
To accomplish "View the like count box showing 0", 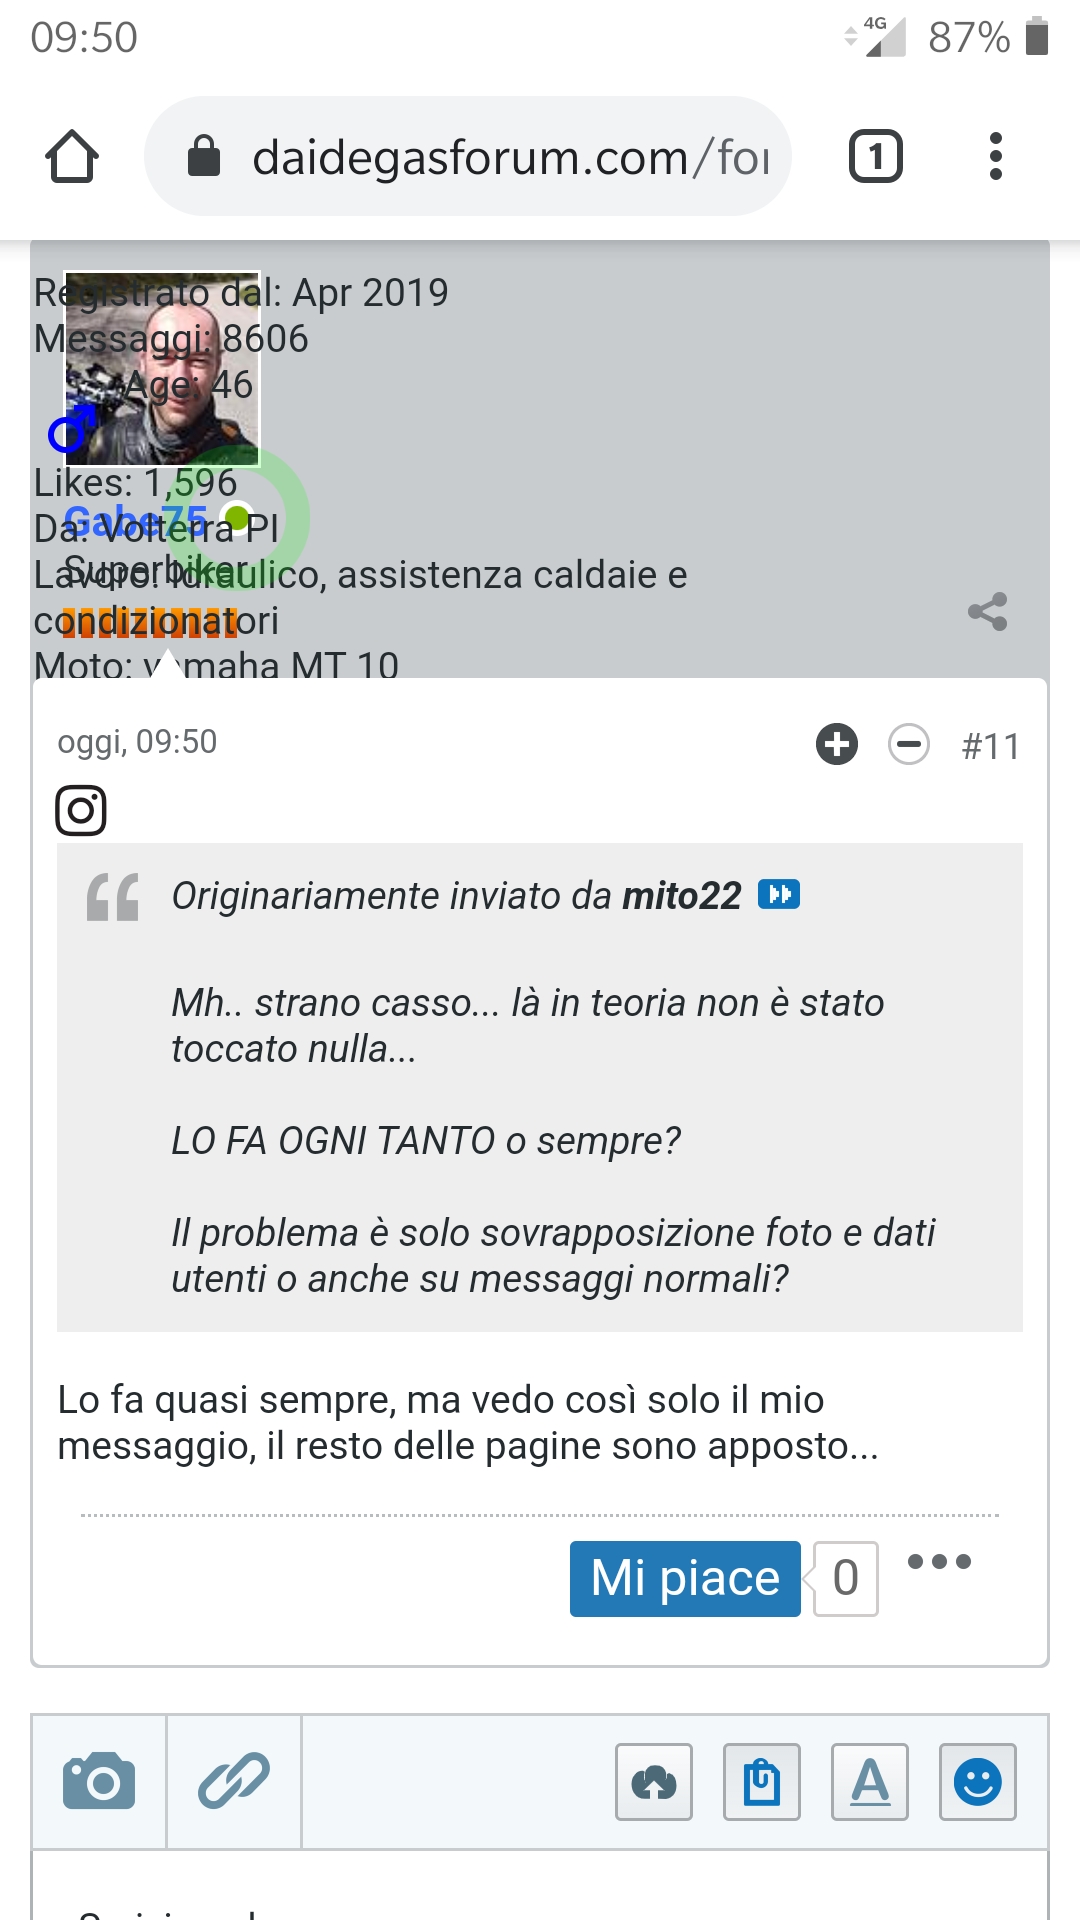I will pos(846,1579).
